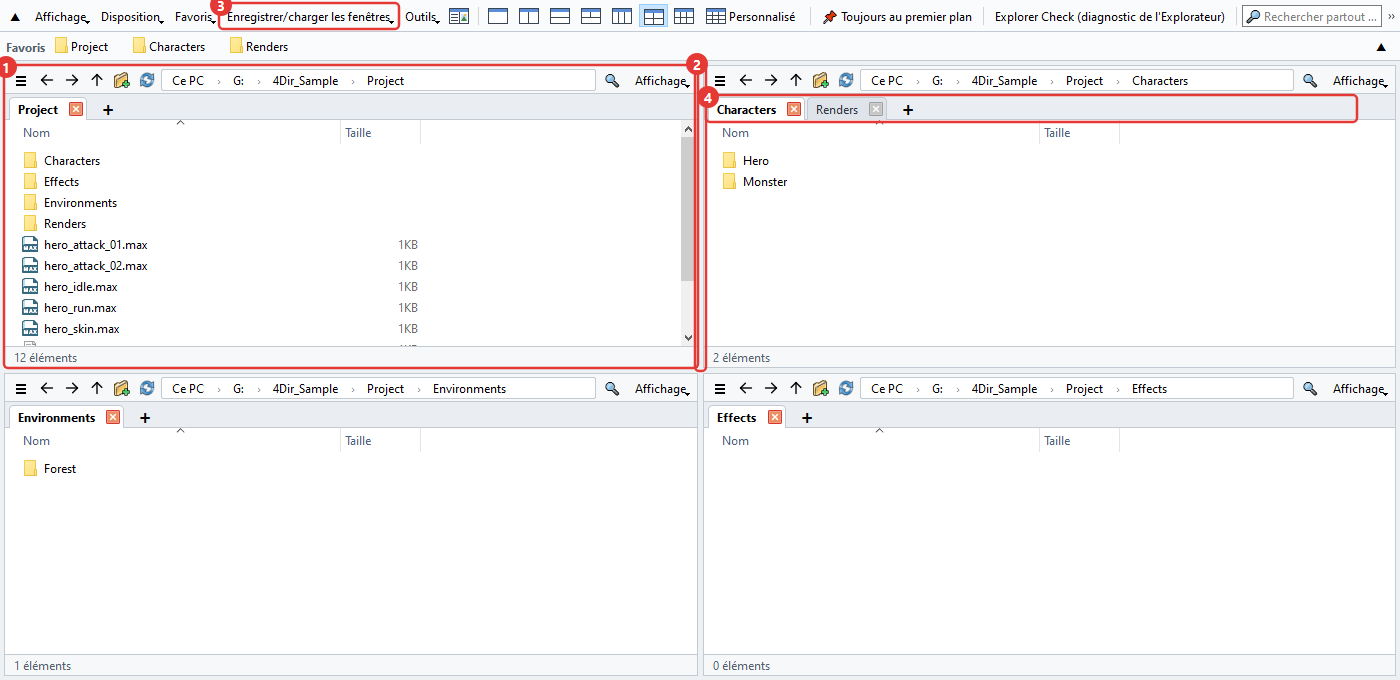Image resolution: width=1400 pixels, height=680 pixels.
Task: Collapse the toolbar with the top-left triangle
Action: tap(15, 17)
